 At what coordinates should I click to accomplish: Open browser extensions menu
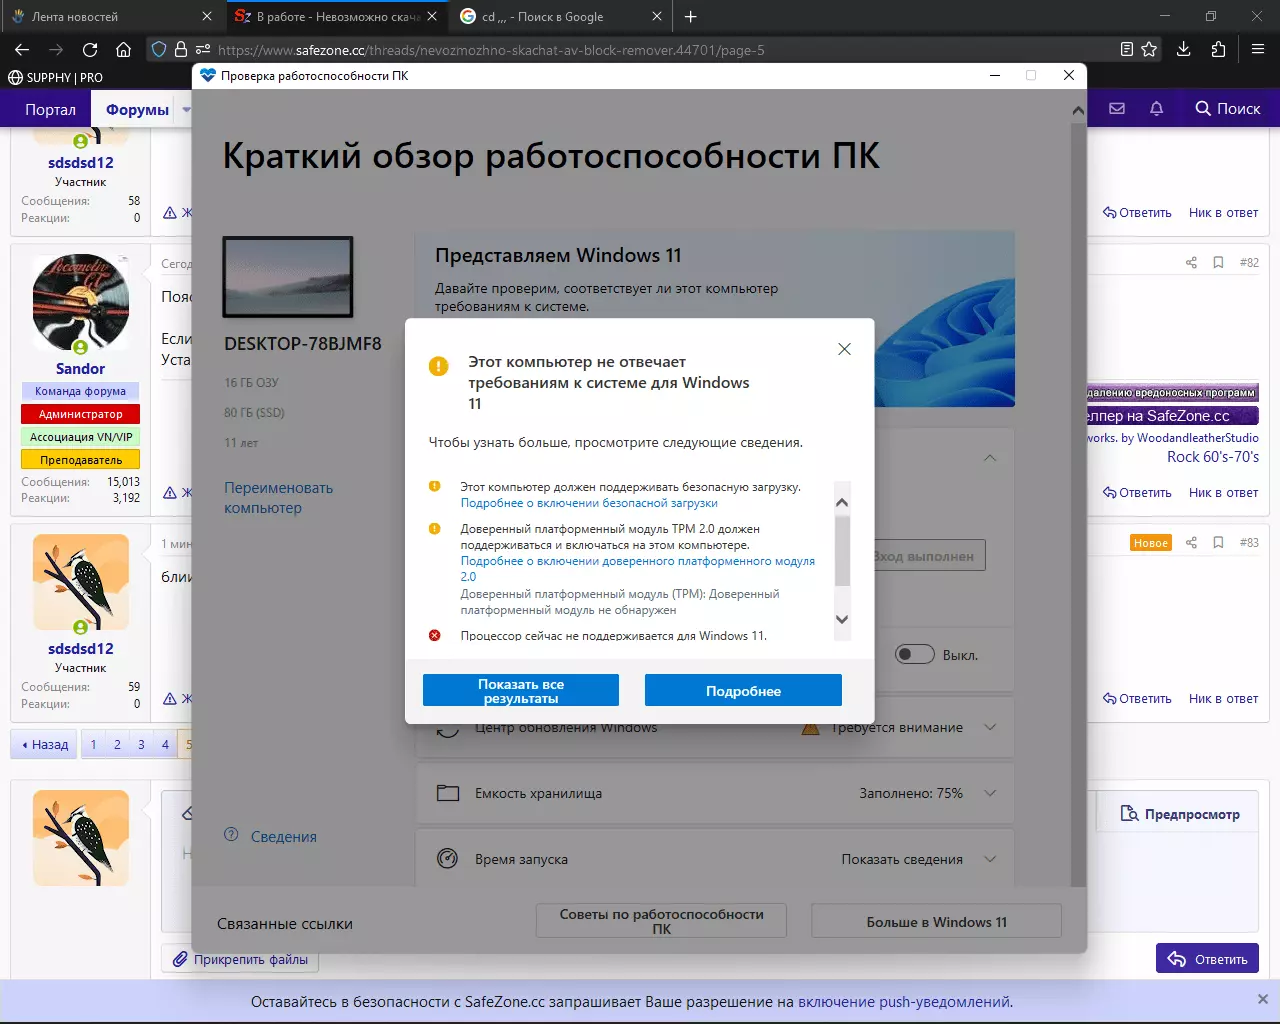[x=1218, y=49]
